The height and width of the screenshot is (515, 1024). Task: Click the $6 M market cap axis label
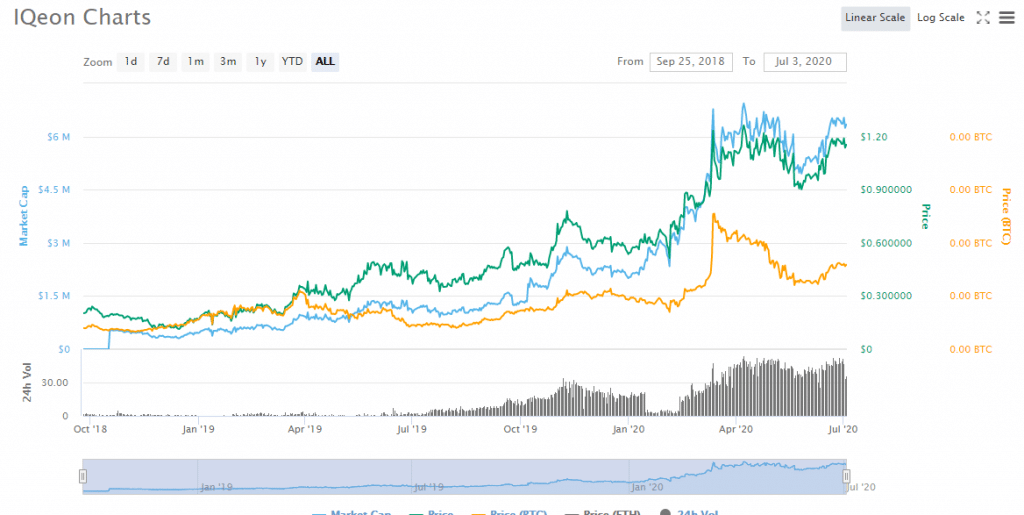click(x=58, y=136)
